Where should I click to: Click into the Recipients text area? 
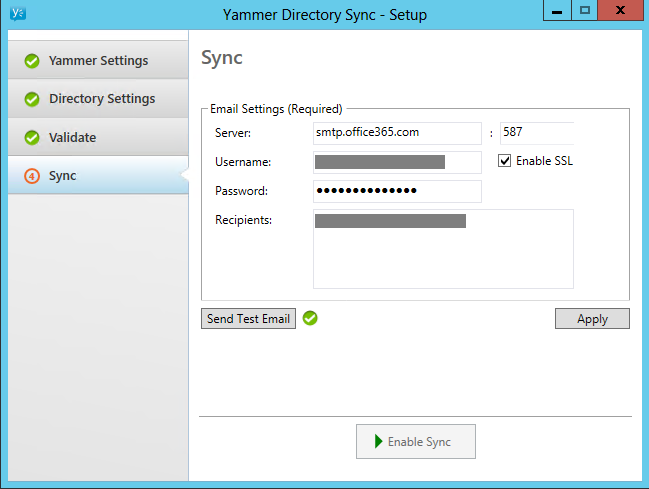coord(443,249)
